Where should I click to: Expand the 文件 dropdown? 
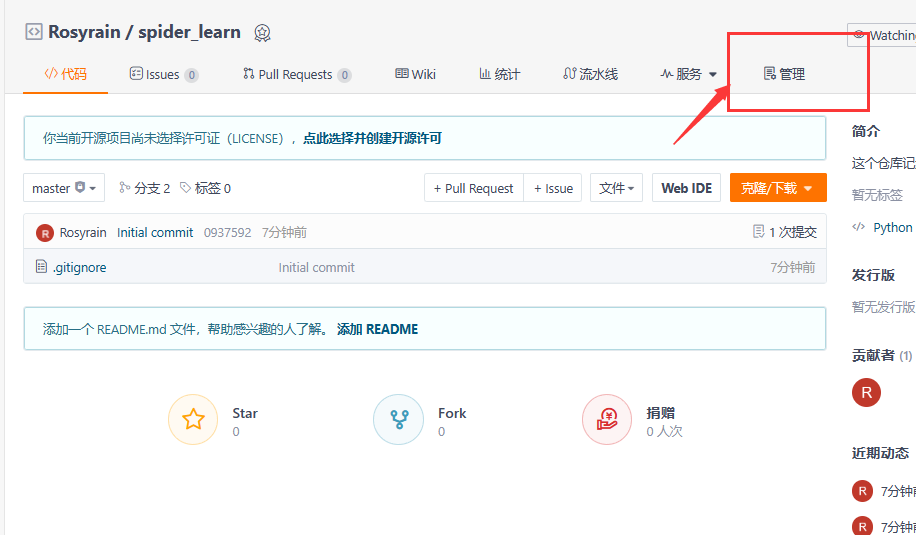[616, 187]
